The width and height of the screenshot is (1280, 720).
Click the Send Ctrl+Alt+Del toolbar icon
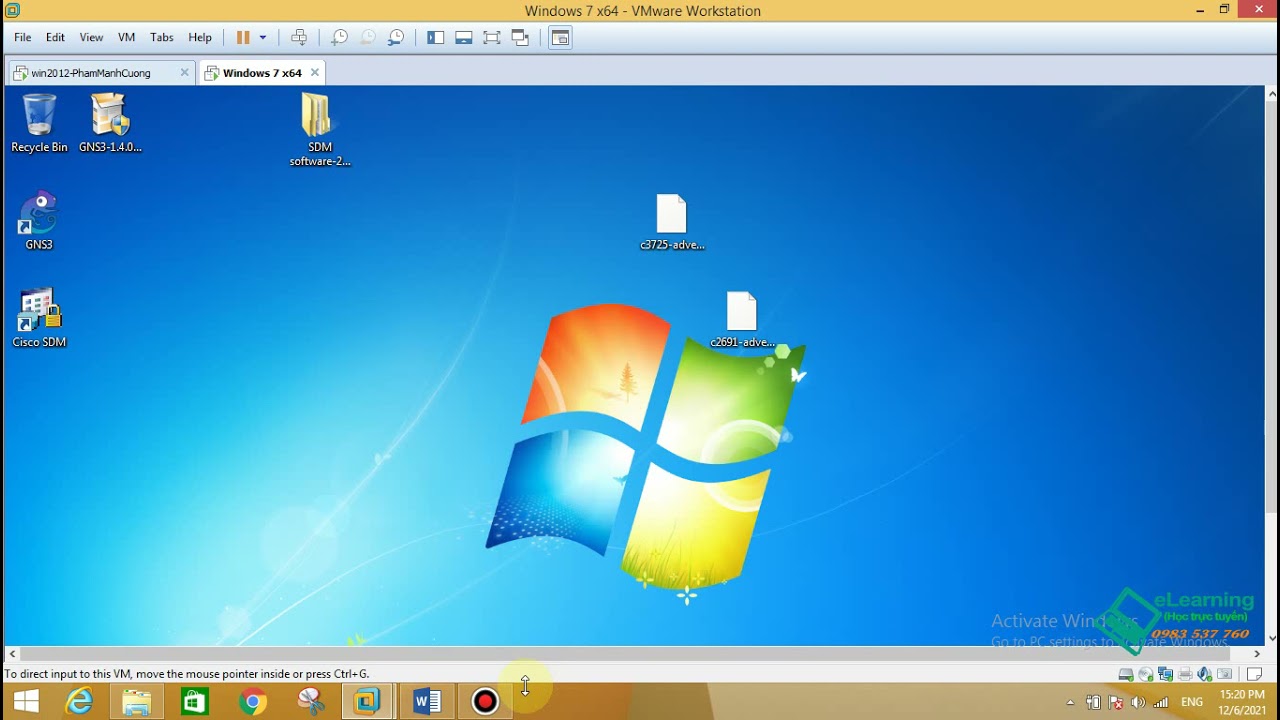299,37
